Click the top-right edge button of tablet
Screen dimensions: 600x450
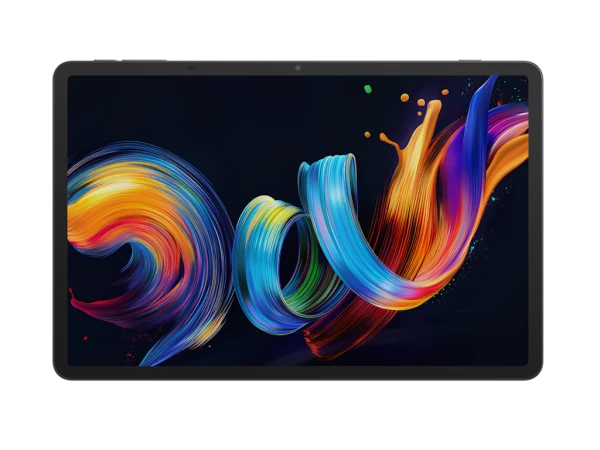(470, 59)
